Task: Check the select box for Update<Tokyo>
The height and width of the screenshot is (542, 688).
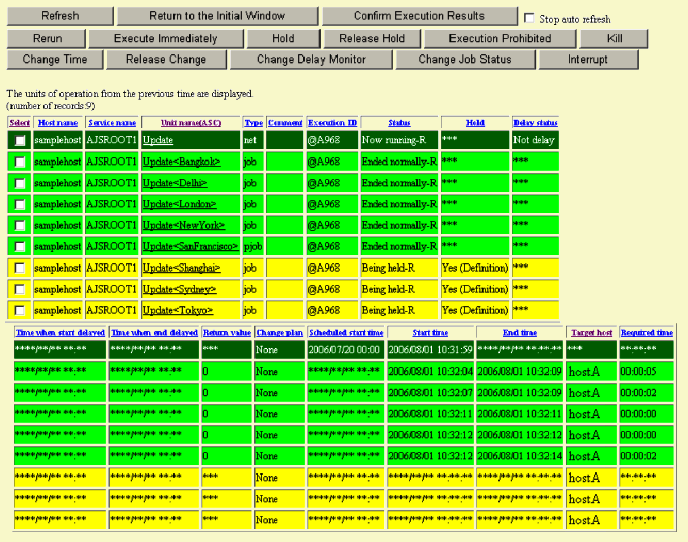Action: coord(19,311)
